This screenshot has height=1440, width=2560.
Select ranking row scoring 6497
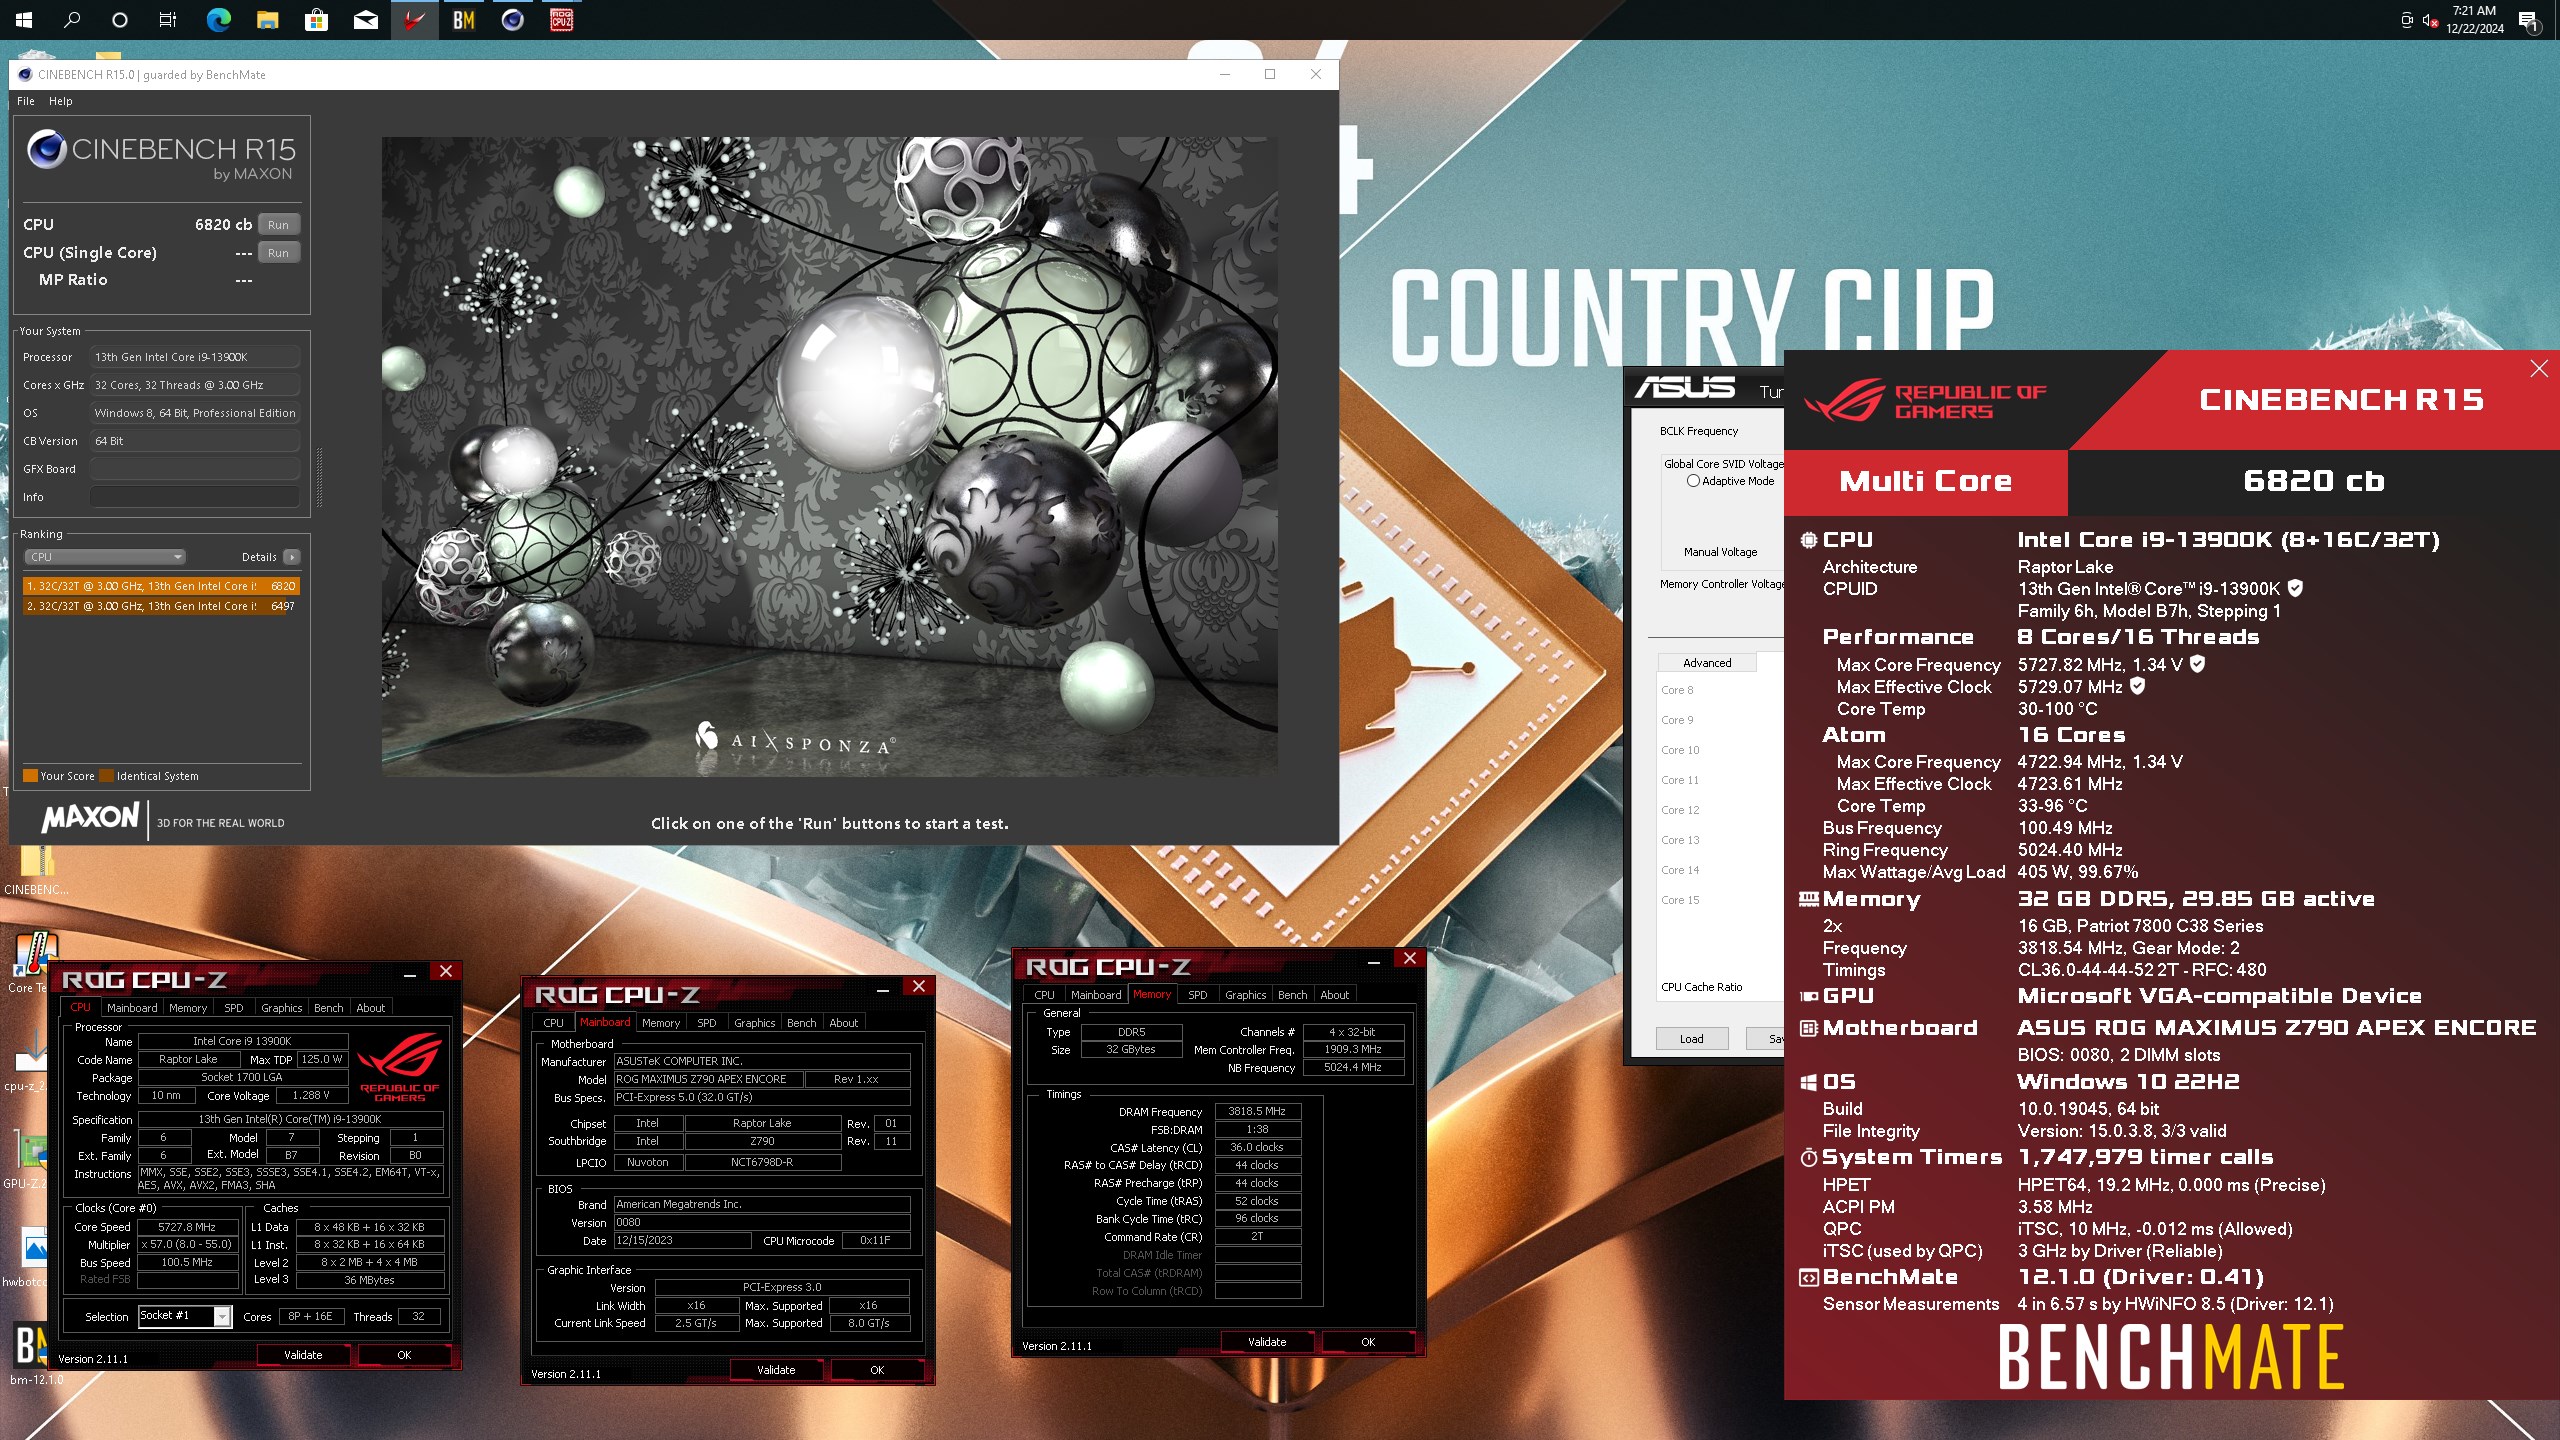point(161,606)
